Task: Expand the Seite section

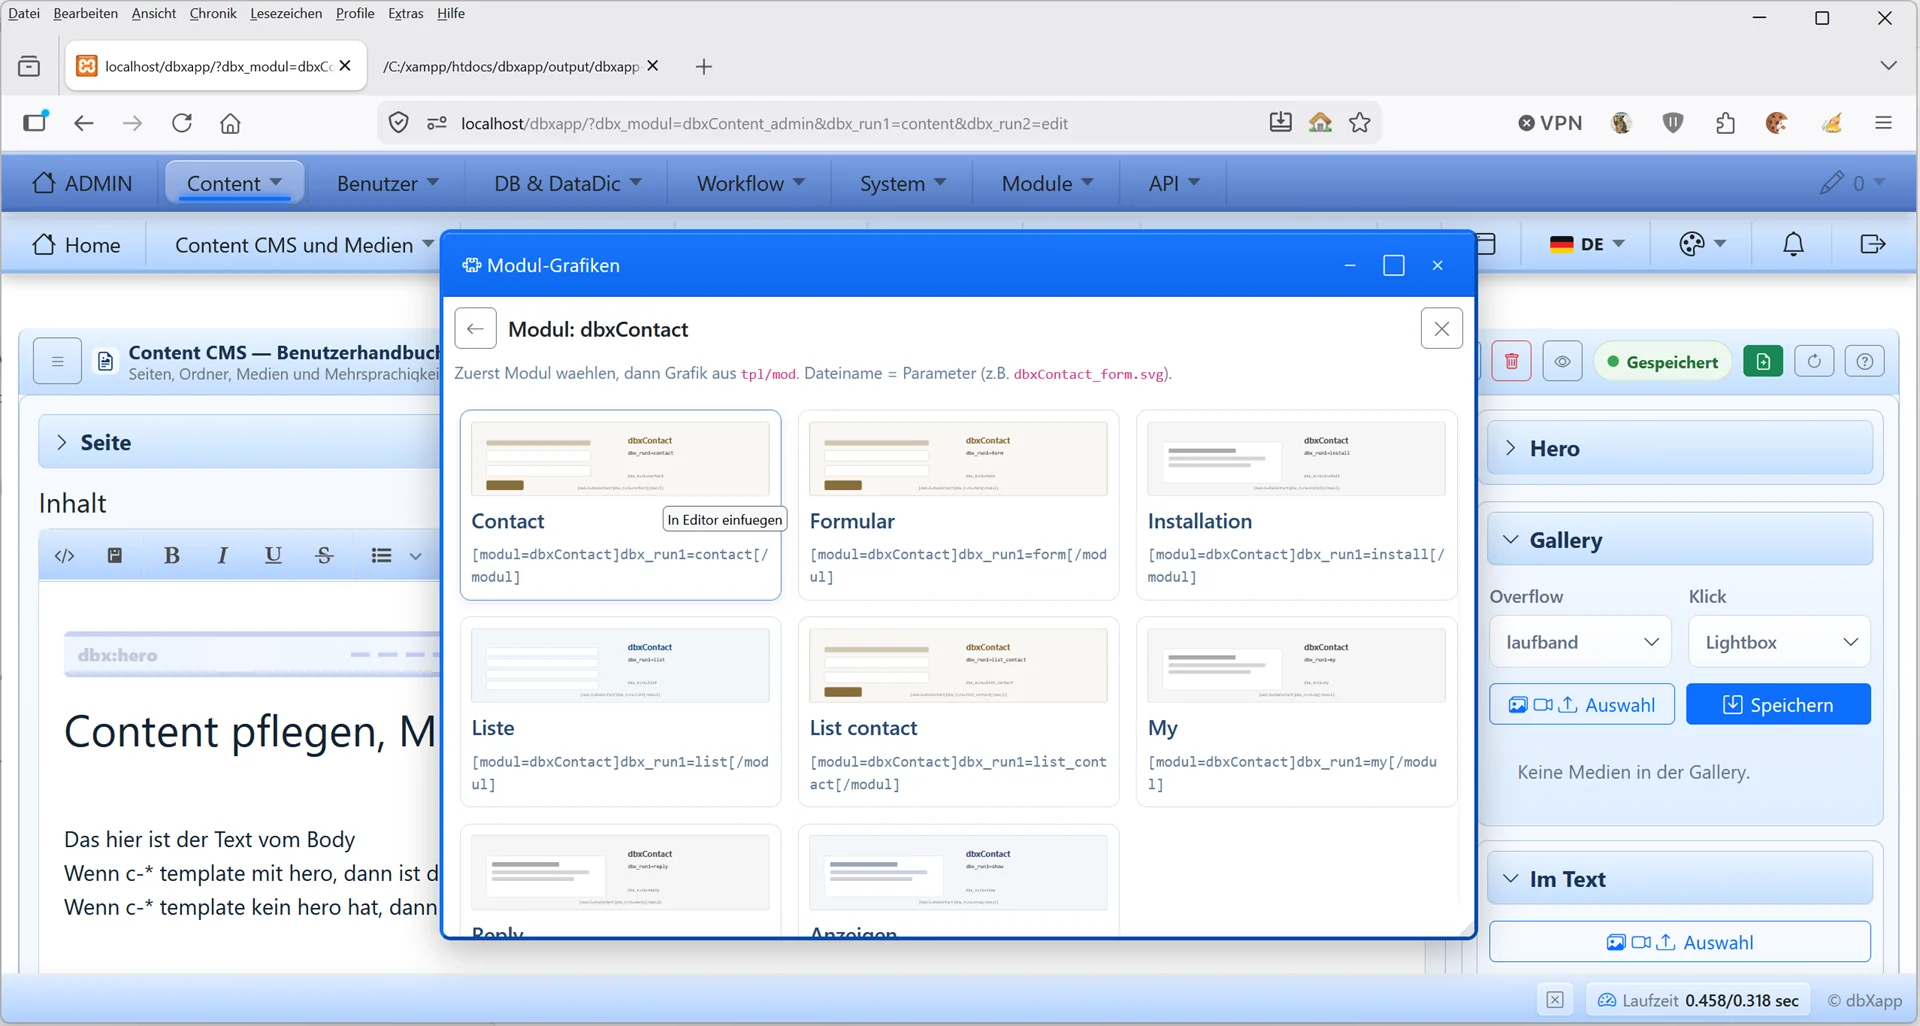Action: (x=240, y=443)
